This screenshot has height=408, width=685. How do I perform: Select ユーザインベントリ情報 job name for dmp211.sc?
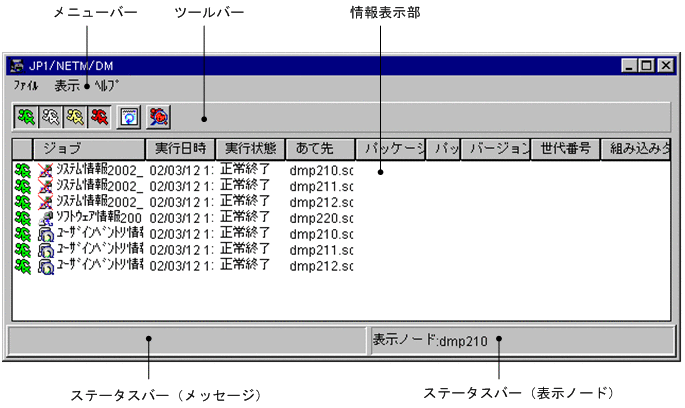pyautogui.click(x=100, y=250)
